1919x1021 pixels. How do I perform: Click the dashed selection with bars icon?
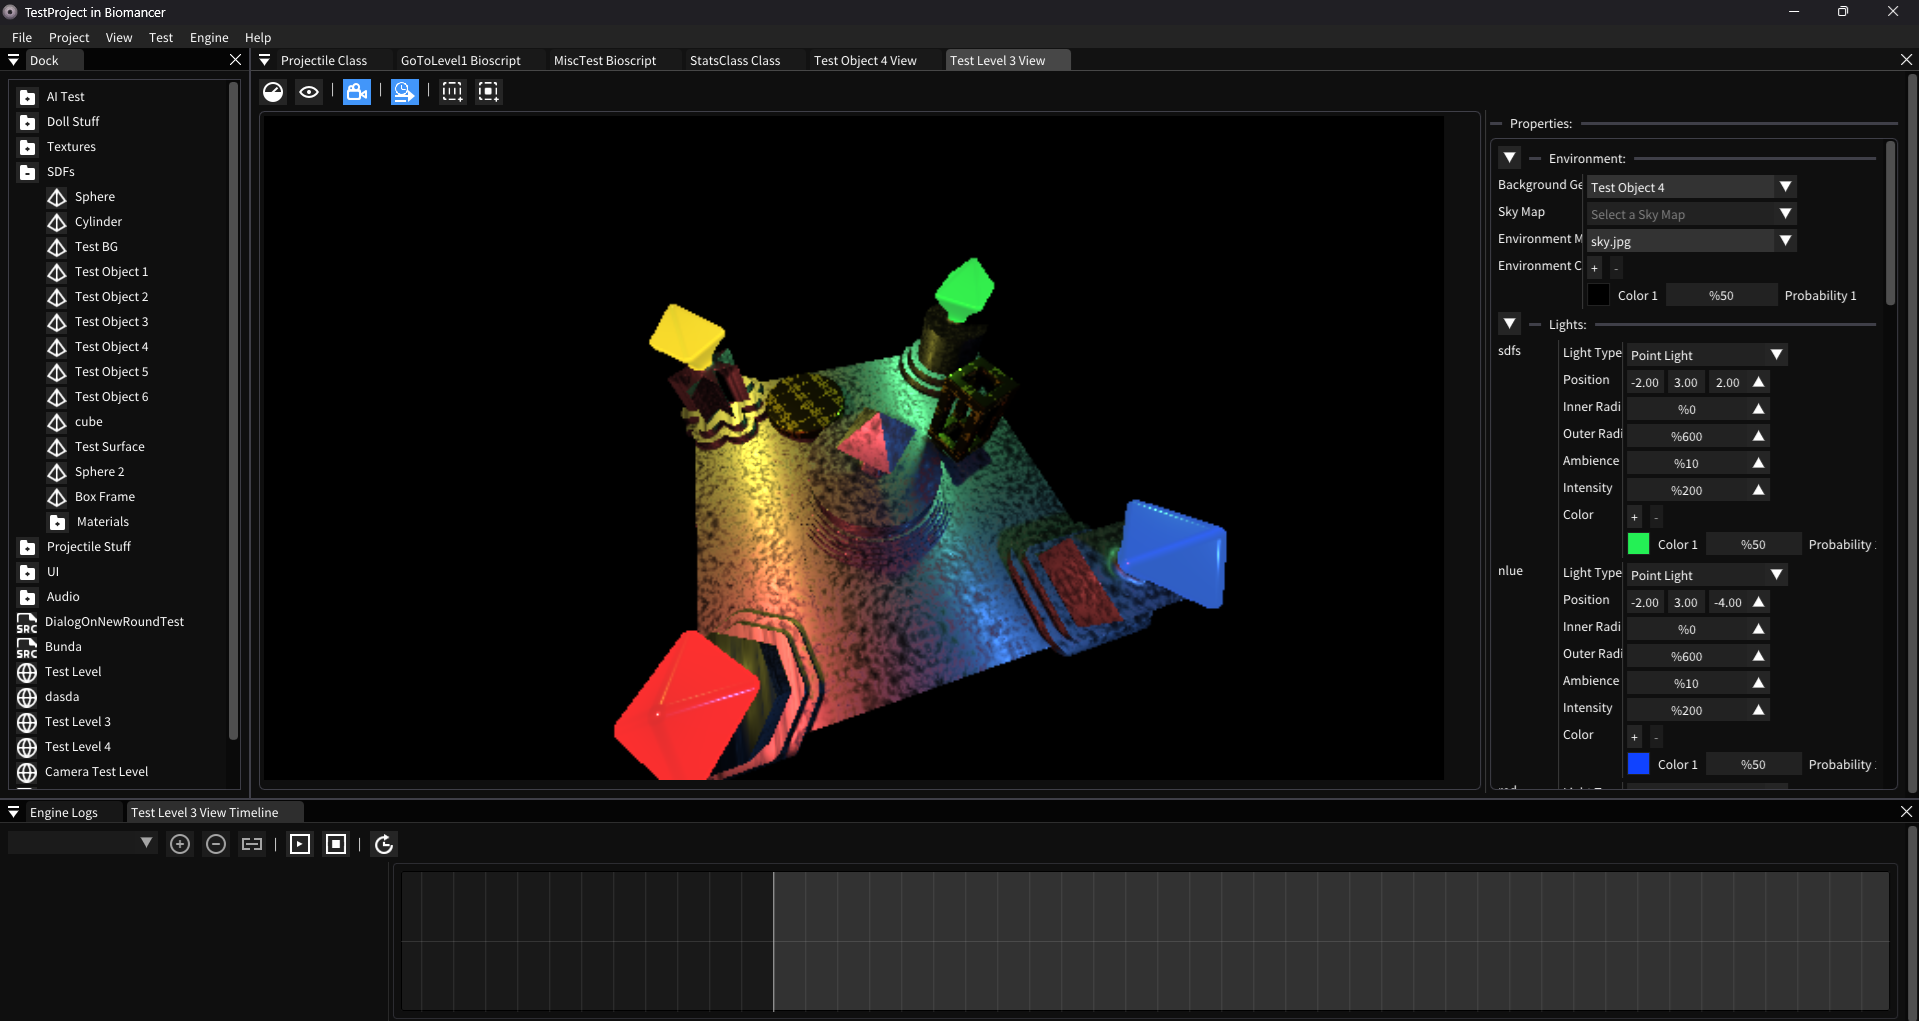tap(452, 92)
